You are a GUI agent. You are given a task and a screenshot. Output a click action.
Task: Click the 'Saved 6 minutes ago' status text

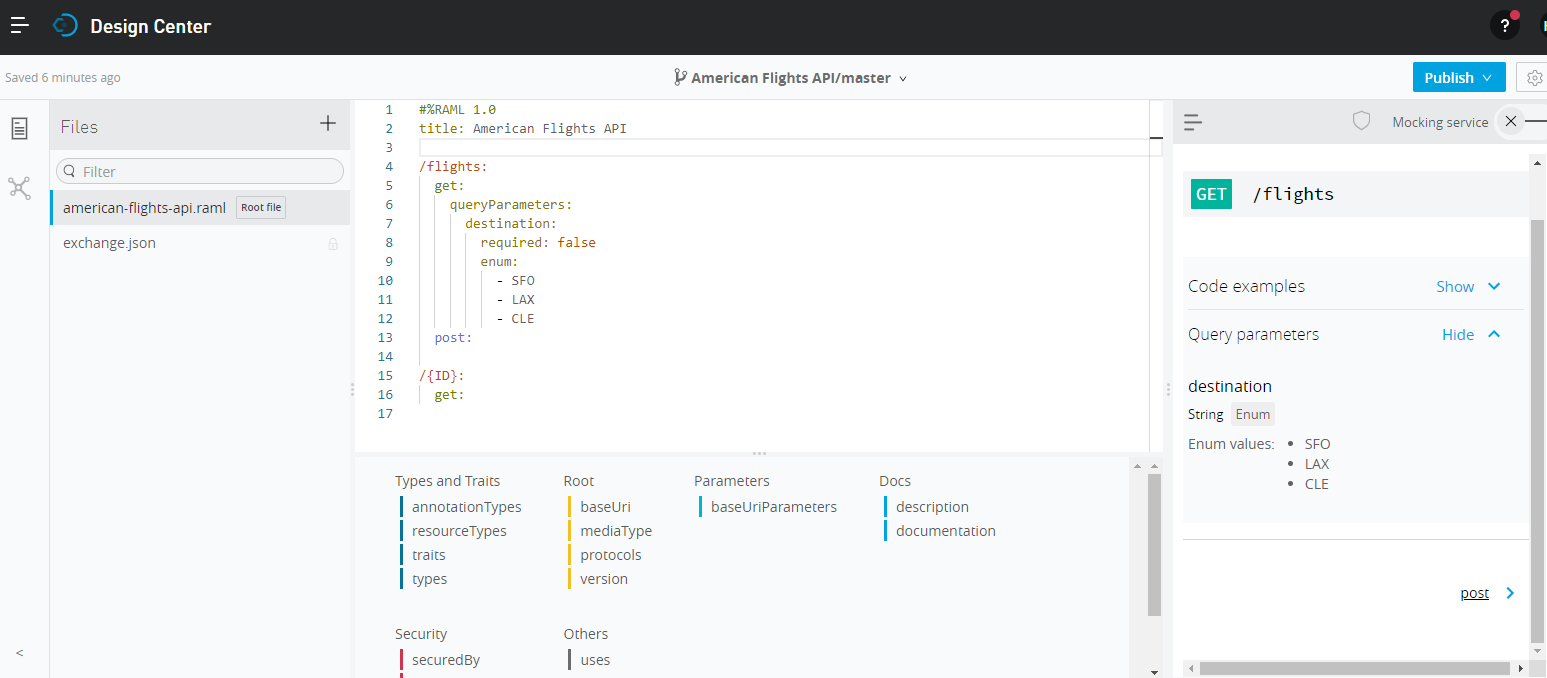coord(63,78)
